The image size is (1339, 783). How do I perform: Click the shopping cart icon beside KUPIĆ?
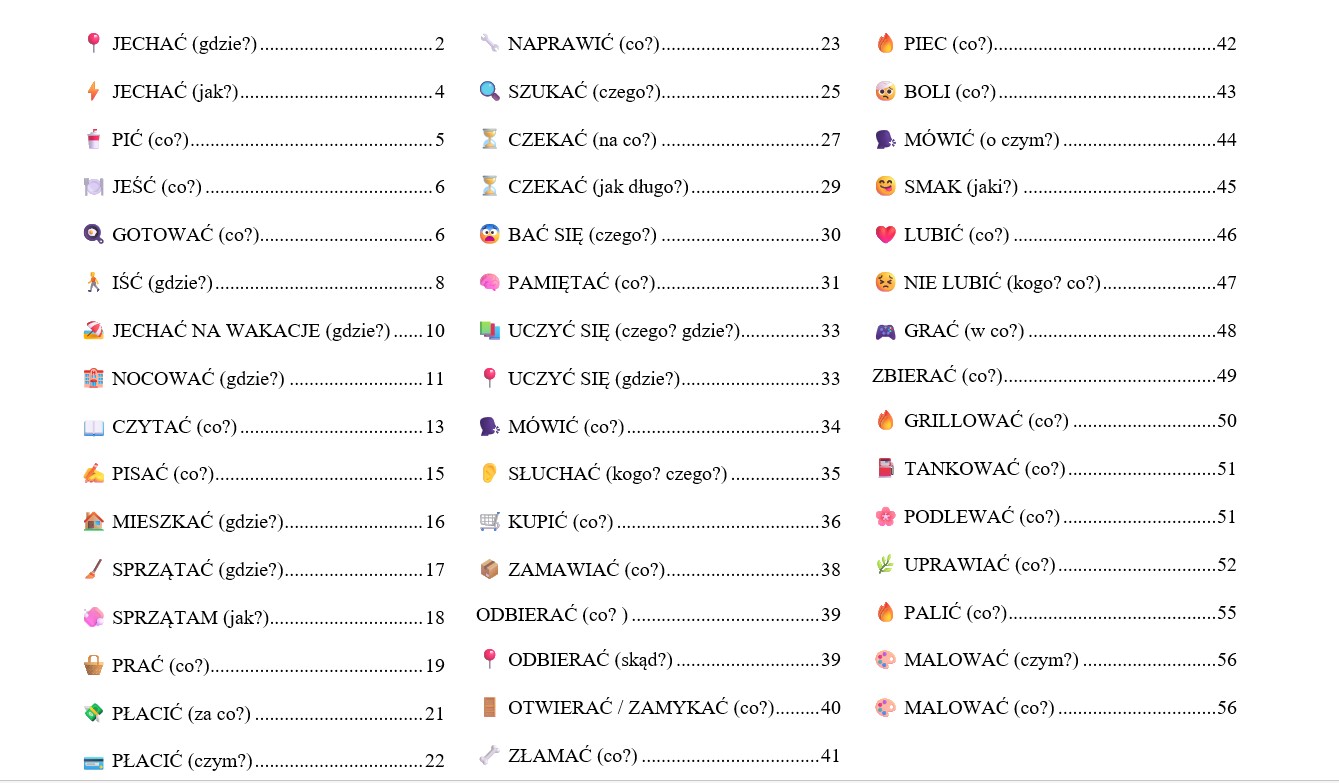coord(489,522)
